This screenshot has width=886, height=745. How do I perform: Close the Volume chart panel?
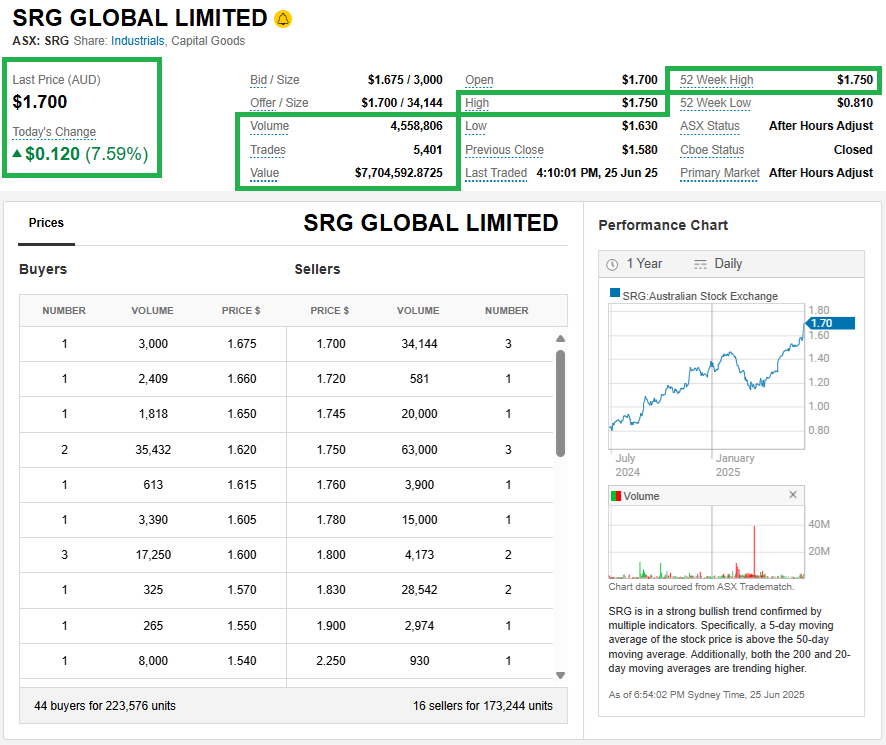pos(793,495)
